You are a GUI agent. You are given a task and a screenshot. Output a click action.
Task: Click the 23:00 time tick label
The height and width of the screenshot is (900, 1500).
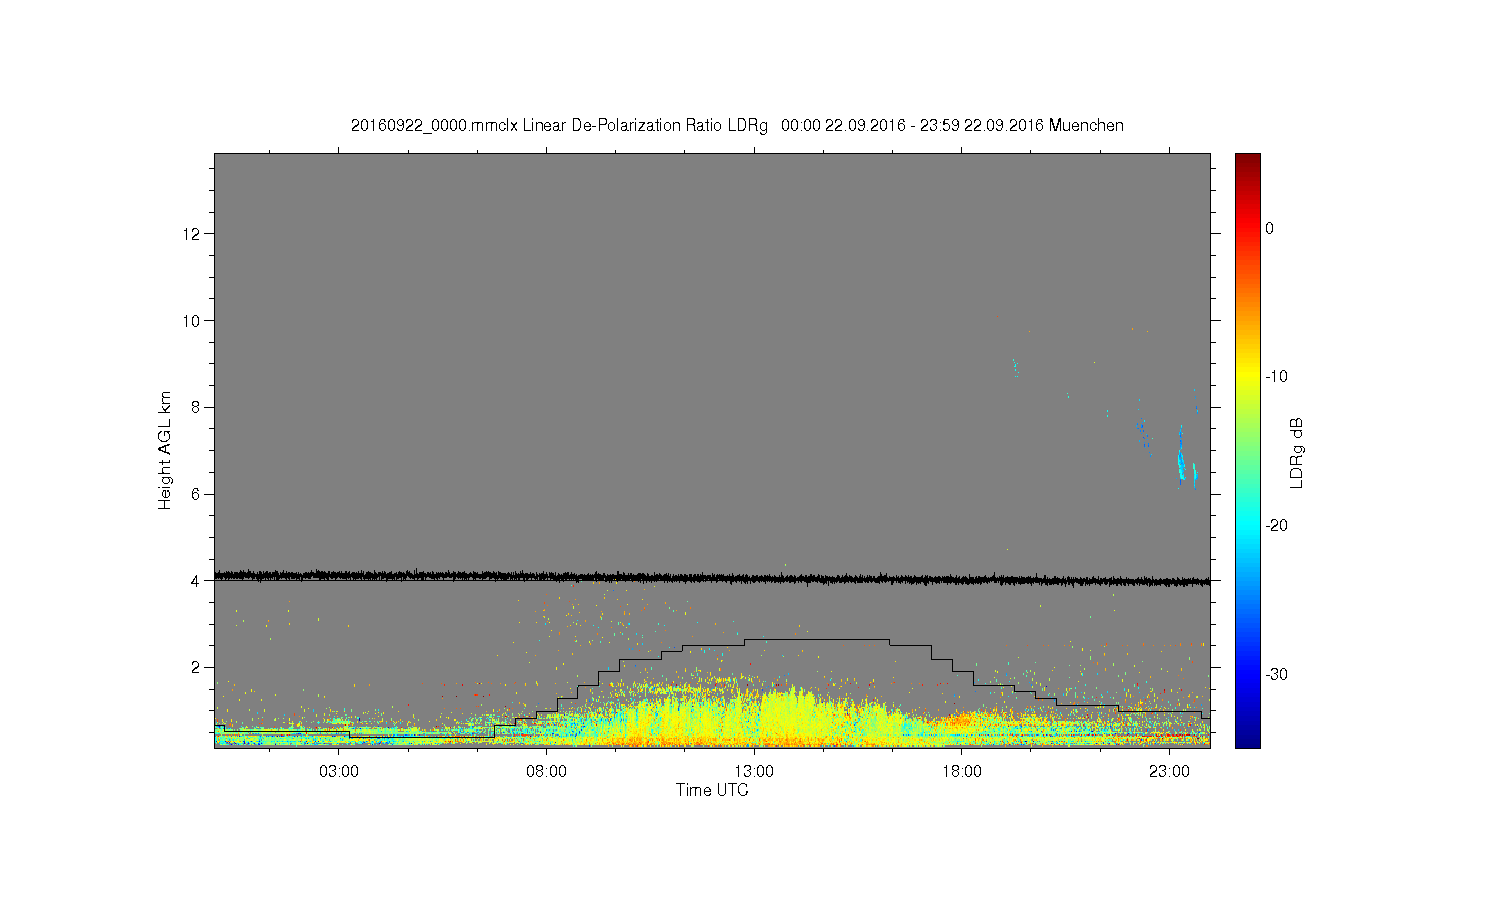tap(1169, 772)
